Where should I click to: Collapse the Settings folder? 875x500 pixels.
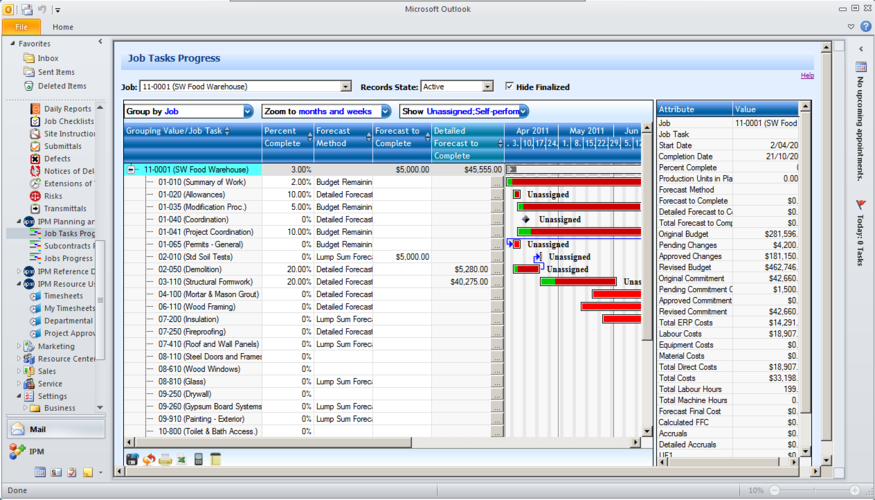pos(19,396)
